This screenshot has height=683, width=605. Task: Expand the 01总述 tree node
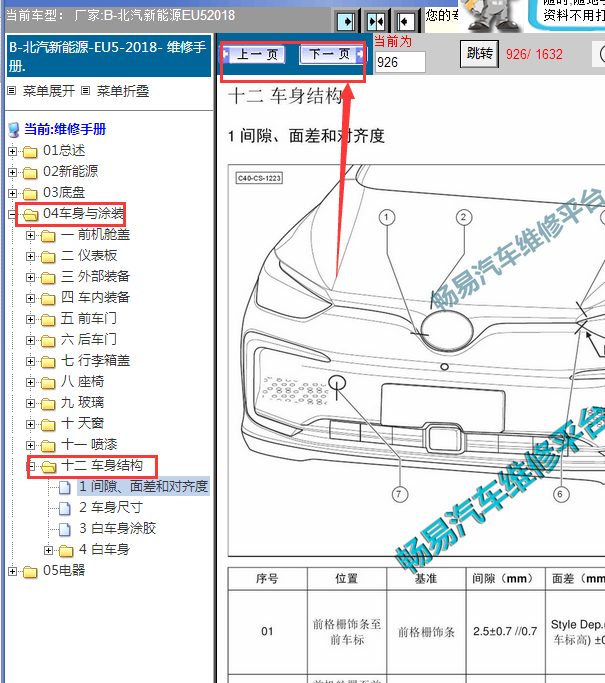point(13,152)
